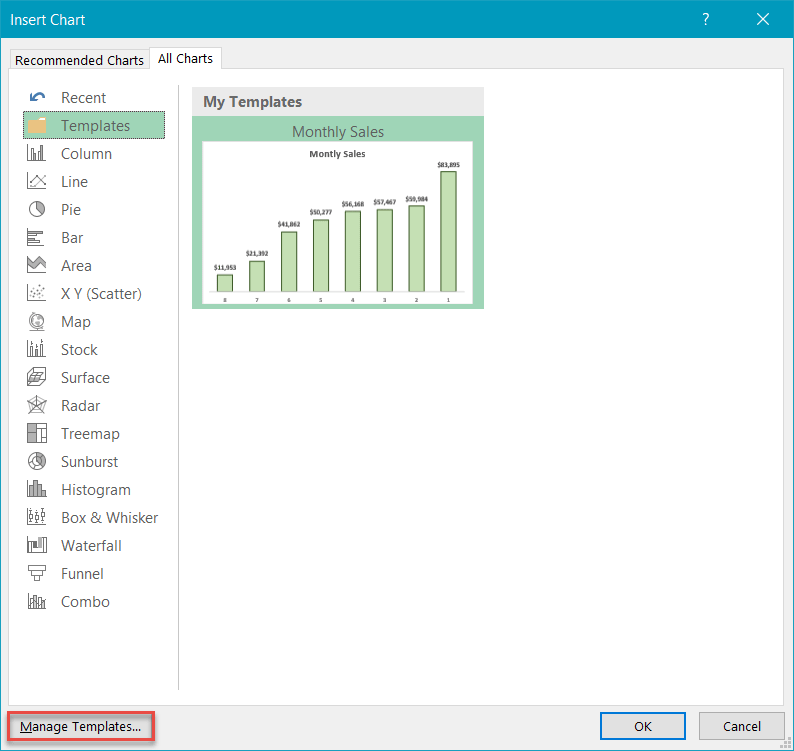Click the X Y Scatter chart icon
The image size is (794, 751).
pyautogui.click(x=36, y=293)
